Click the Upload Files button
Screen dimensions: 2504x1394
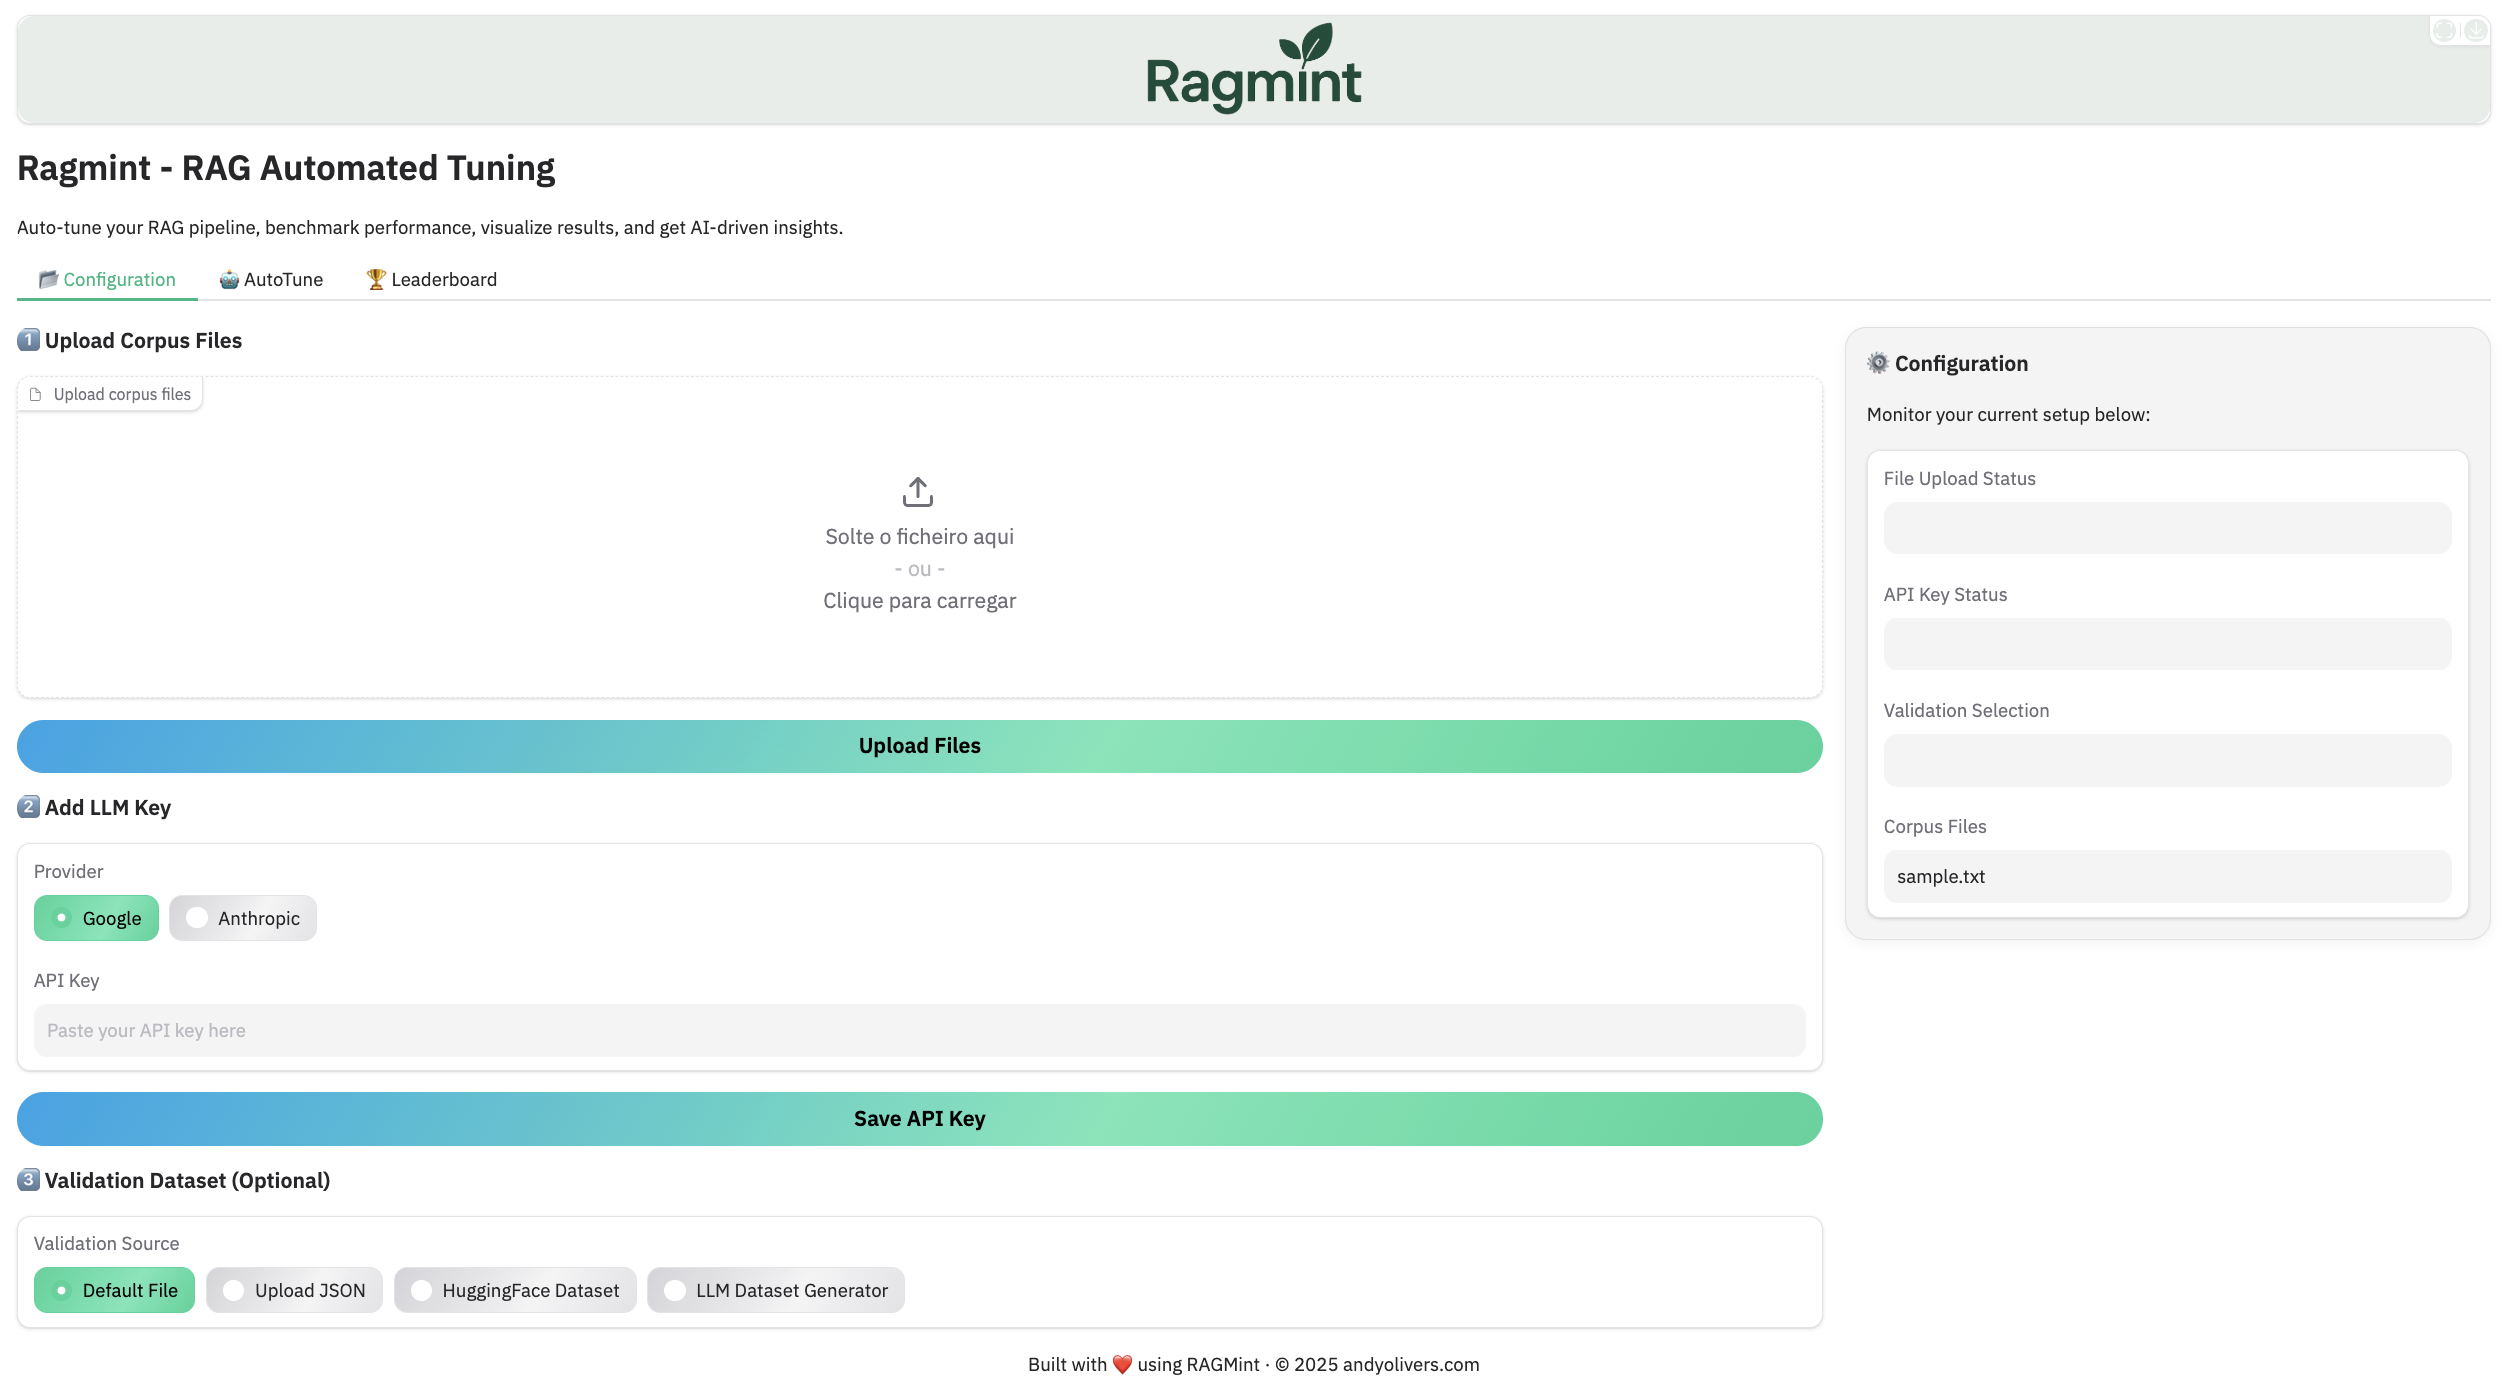pyautogui.click(x=920, y=746)
